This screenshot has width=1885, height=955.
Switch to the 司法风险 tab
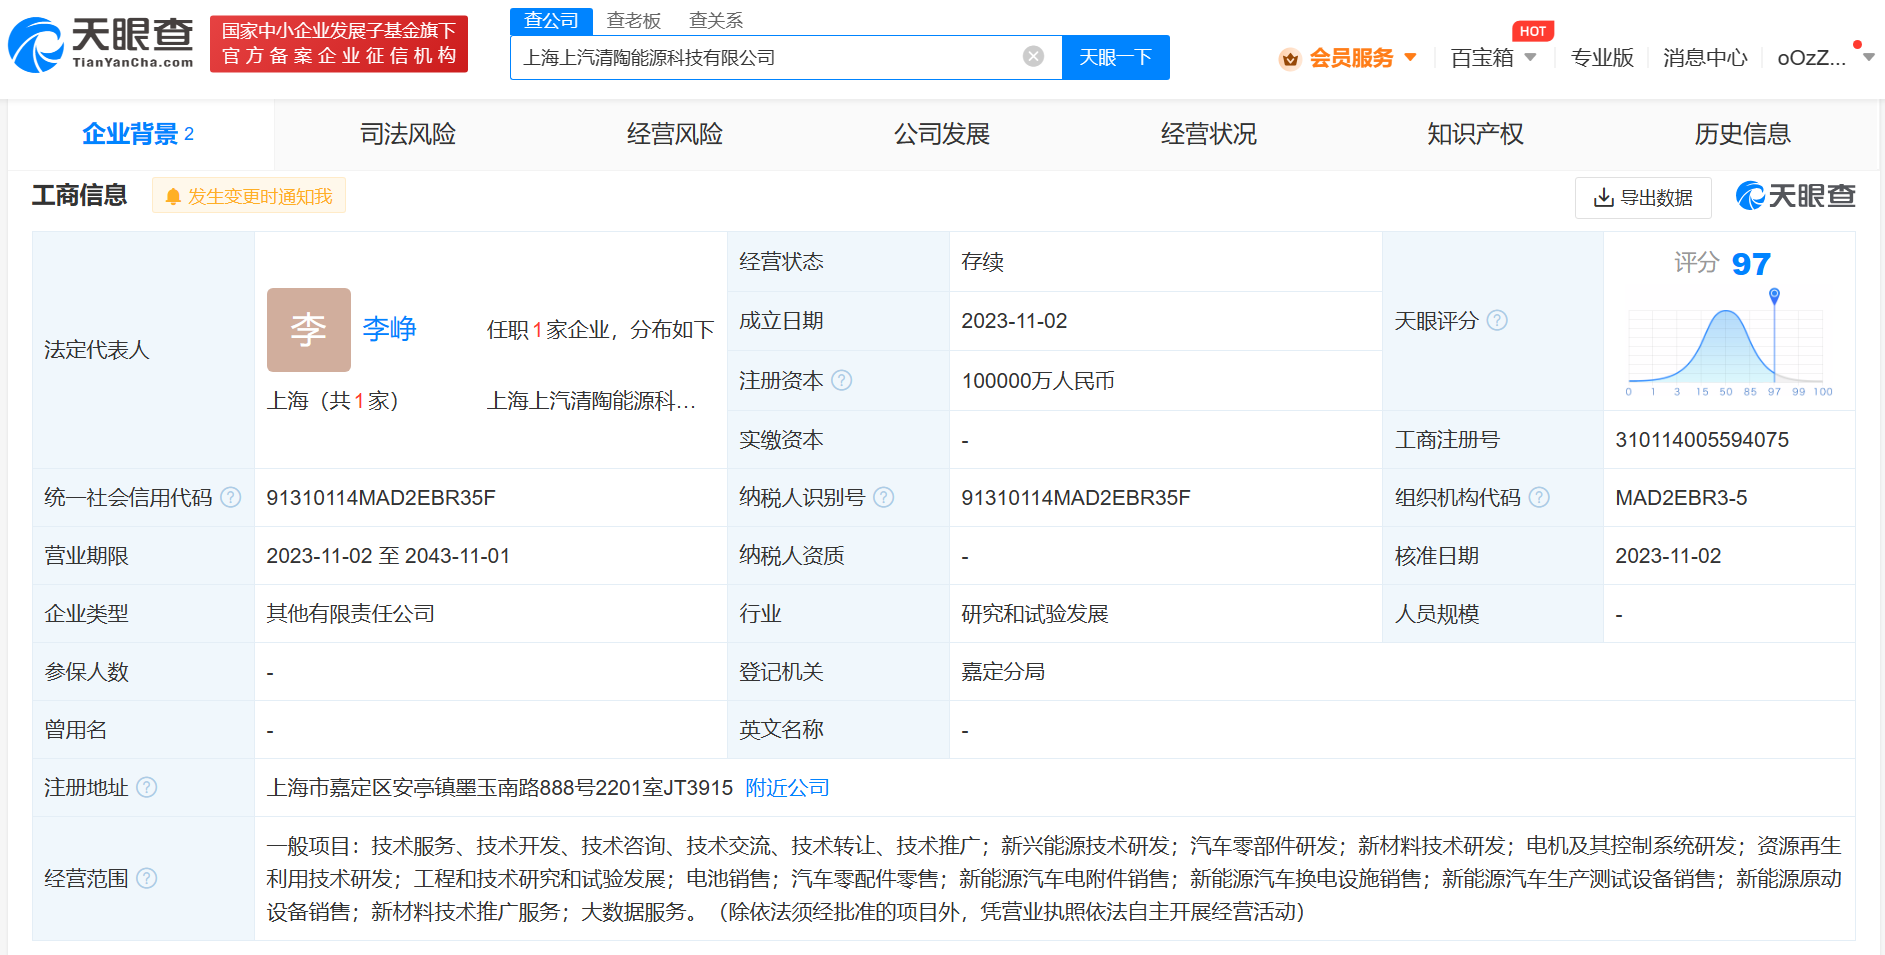(x=408, y=134)
